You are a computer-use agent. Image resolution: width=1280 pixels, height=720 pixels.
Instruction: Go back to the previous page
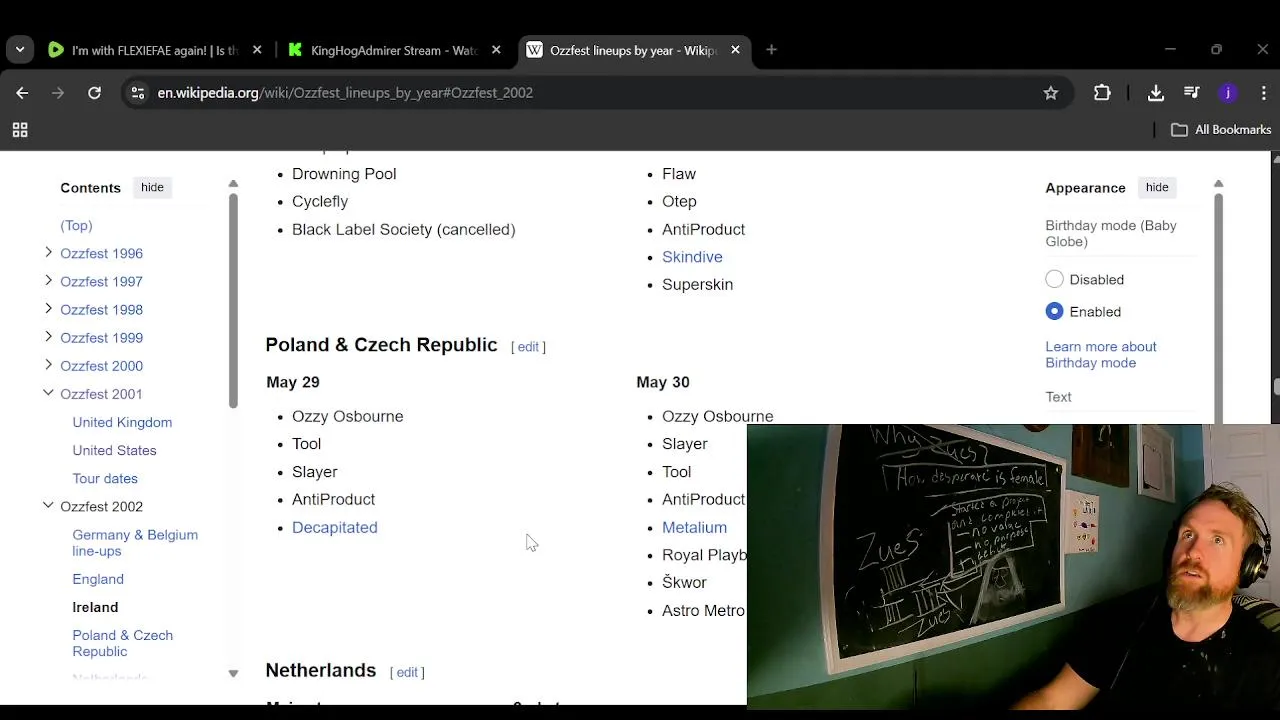(x=22, y=93)
